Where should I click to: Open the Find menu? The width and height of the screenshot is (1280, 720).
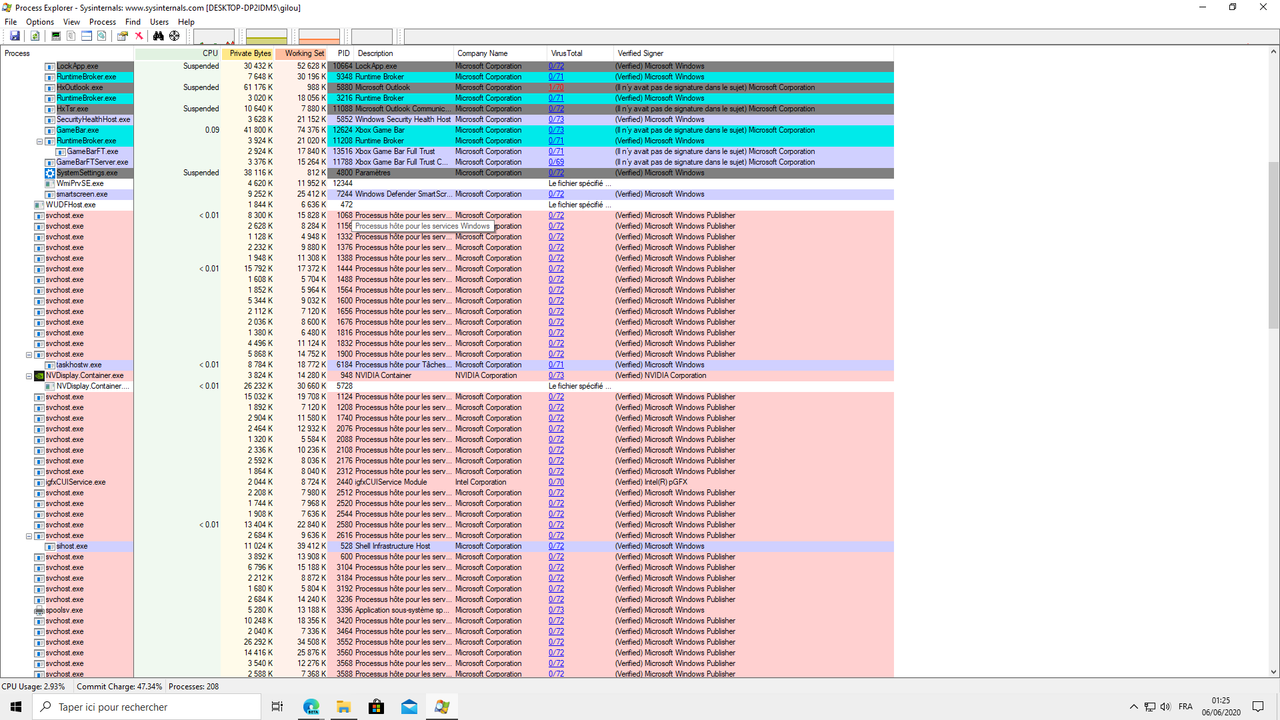click(133, 22)
